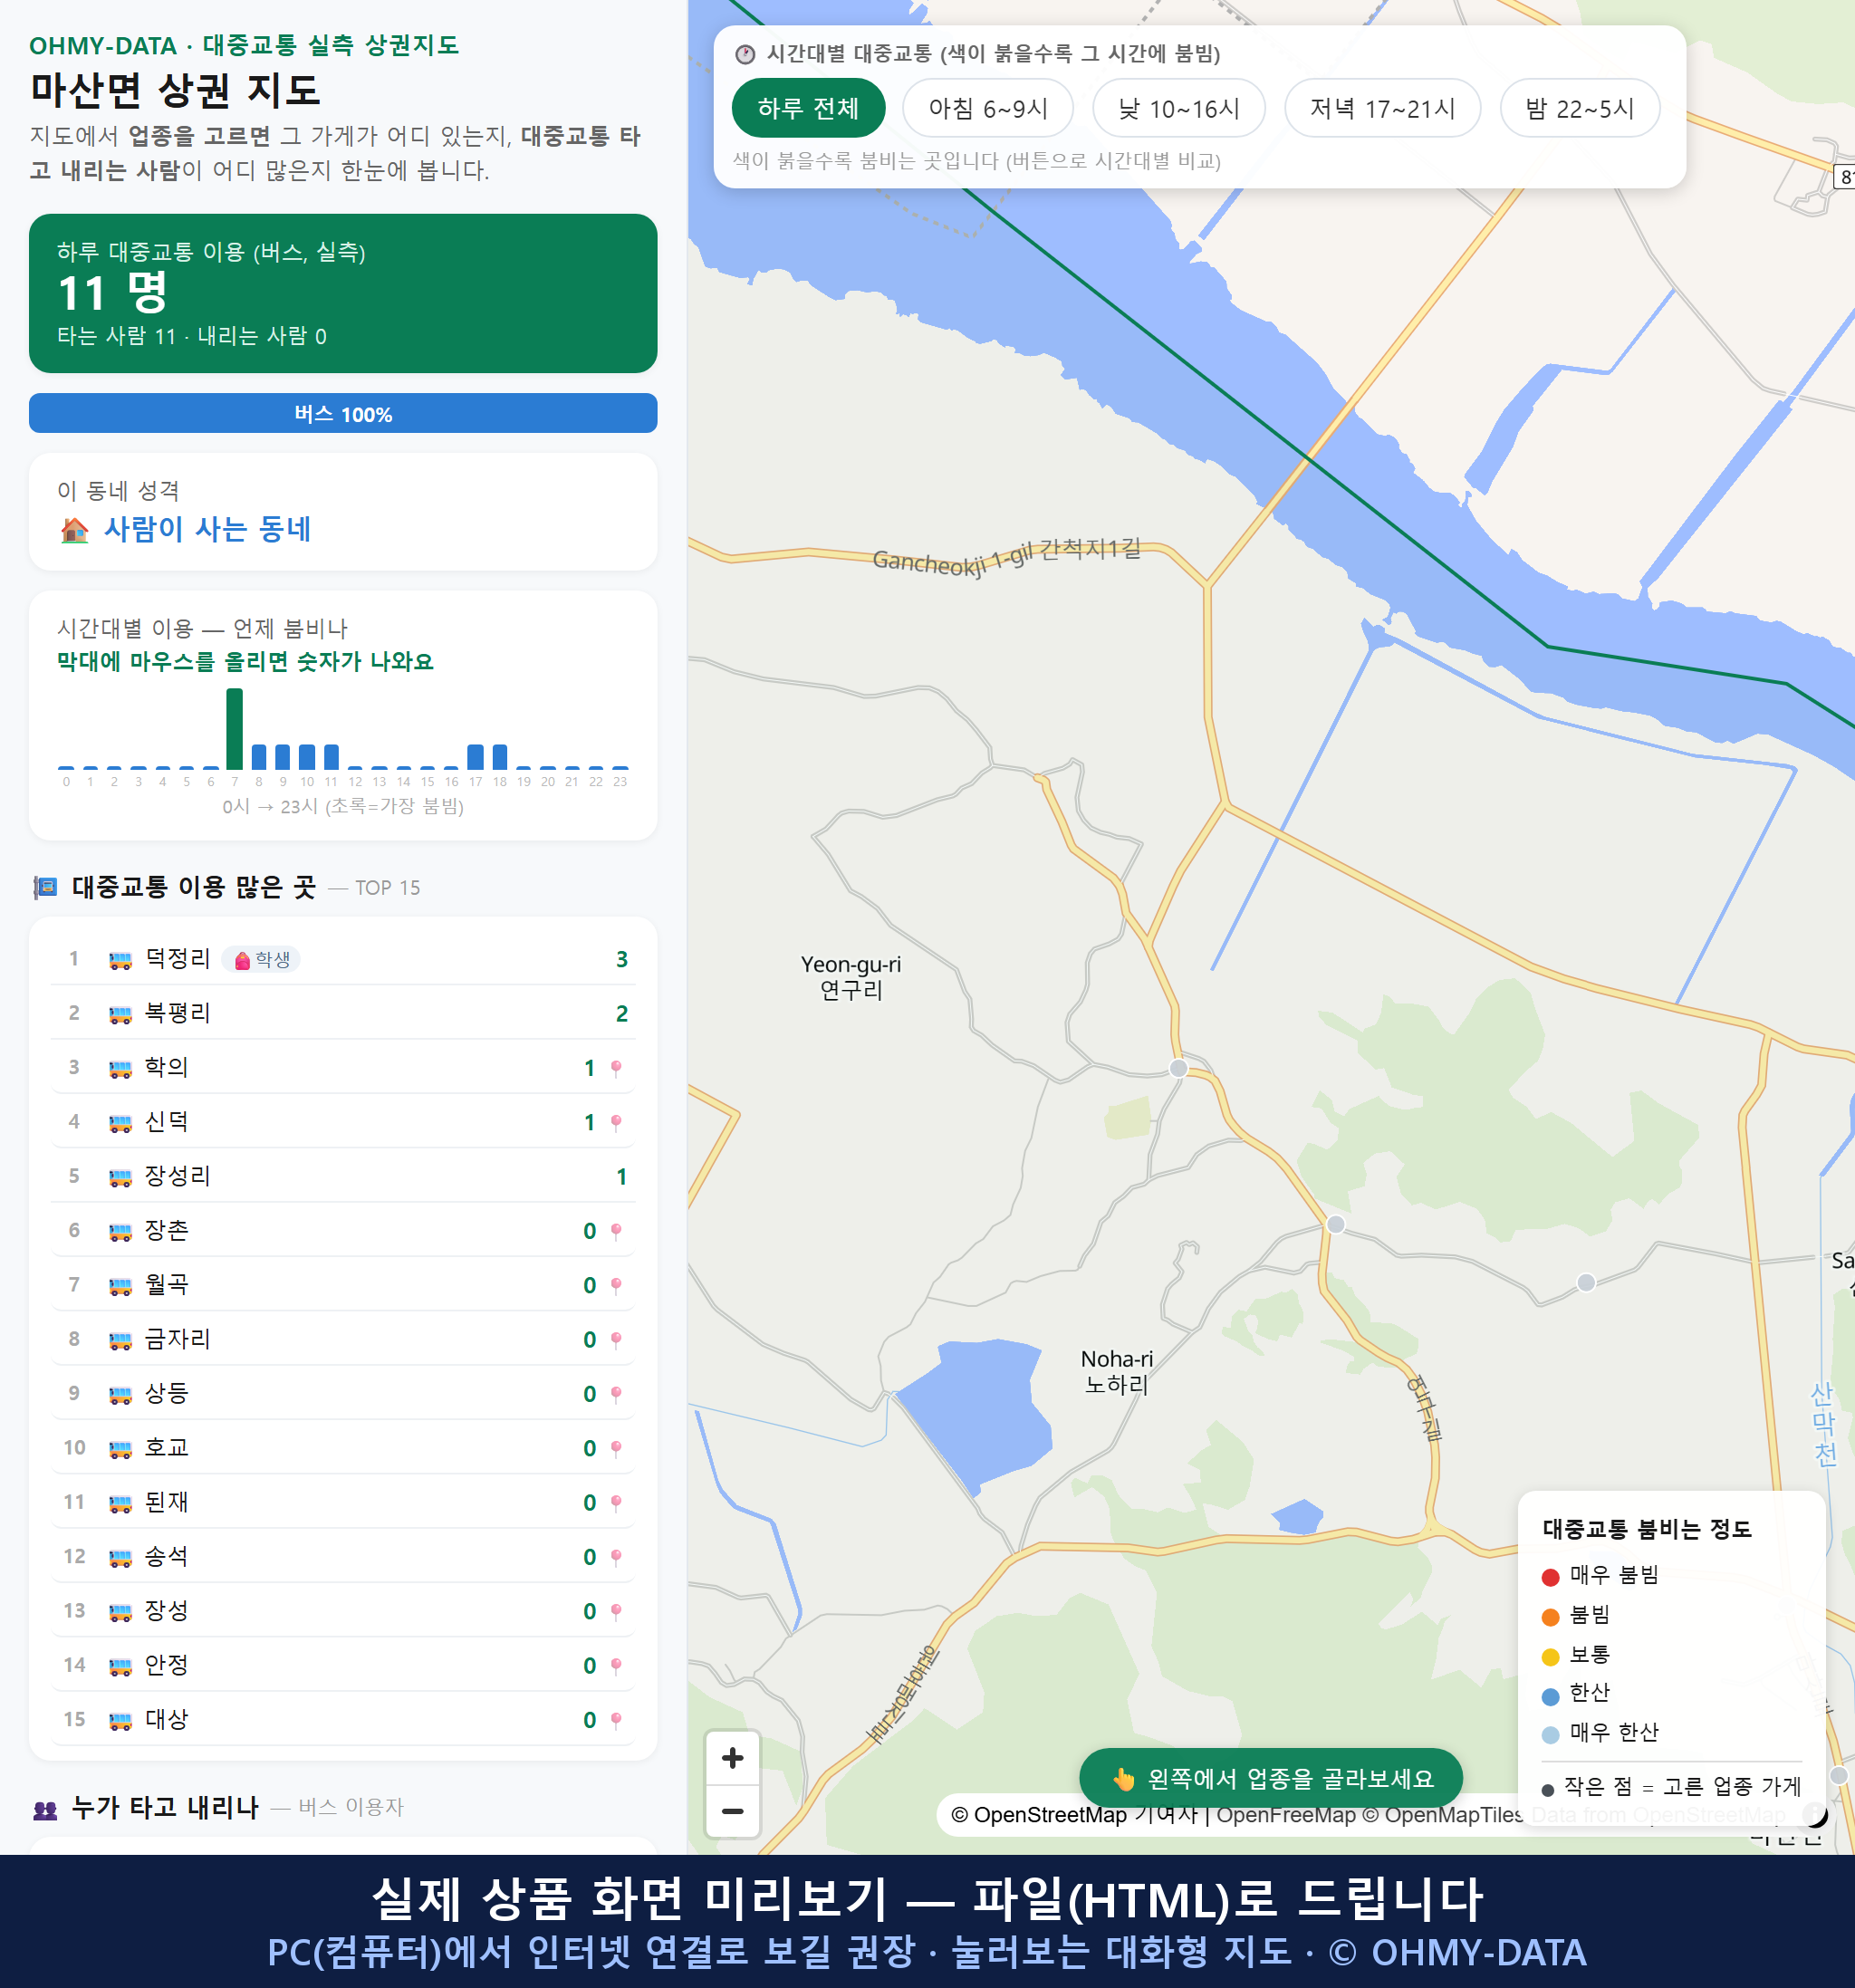Click the 하루 대중교통 이용 11 명 summary card

pos(343,293)
